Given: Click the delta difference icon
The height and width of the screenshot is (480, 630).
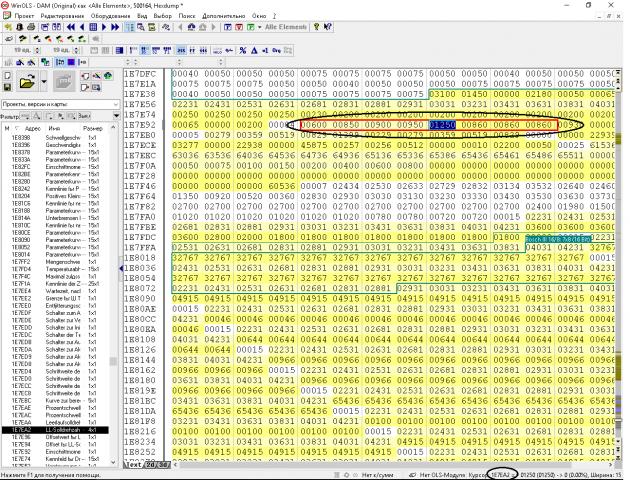Looking at the screenshot, I should pos(254,50).
